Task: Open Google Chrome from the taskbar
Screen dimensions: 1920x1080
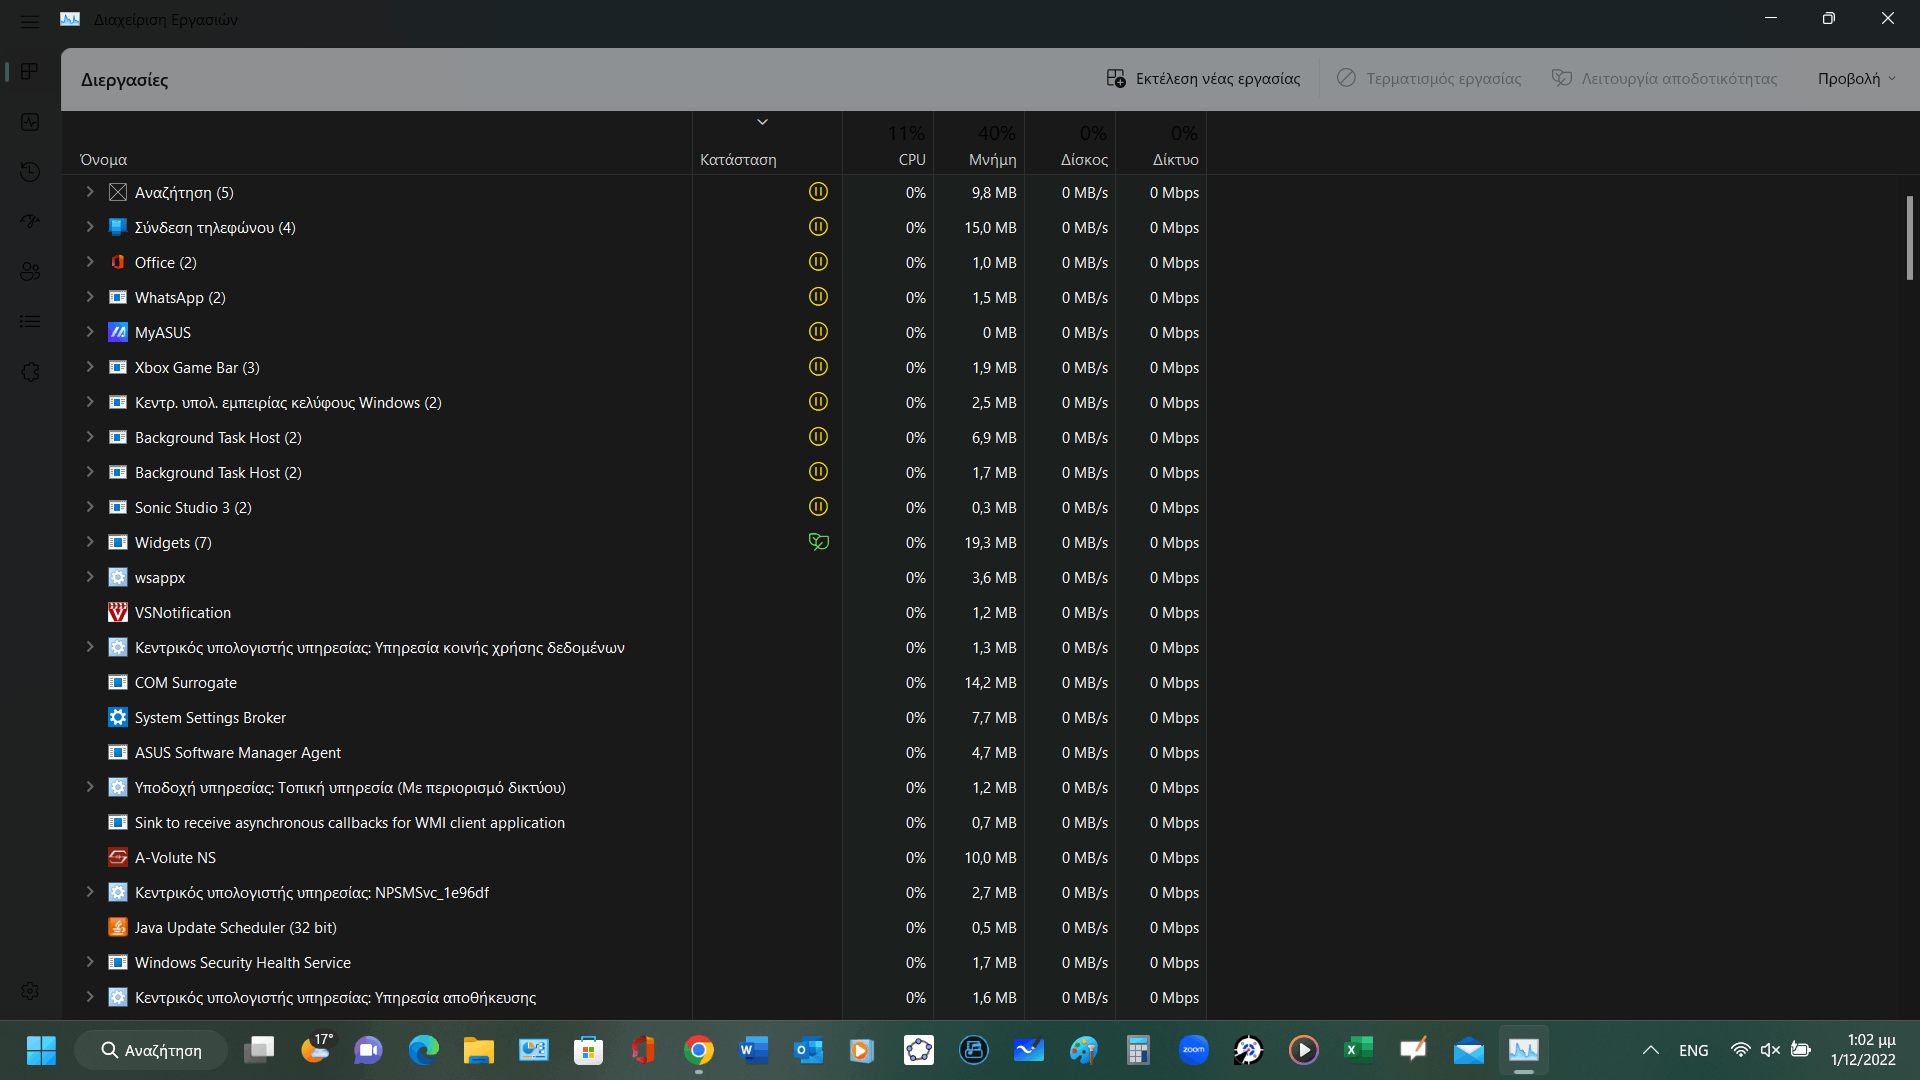Action: 699,1050
